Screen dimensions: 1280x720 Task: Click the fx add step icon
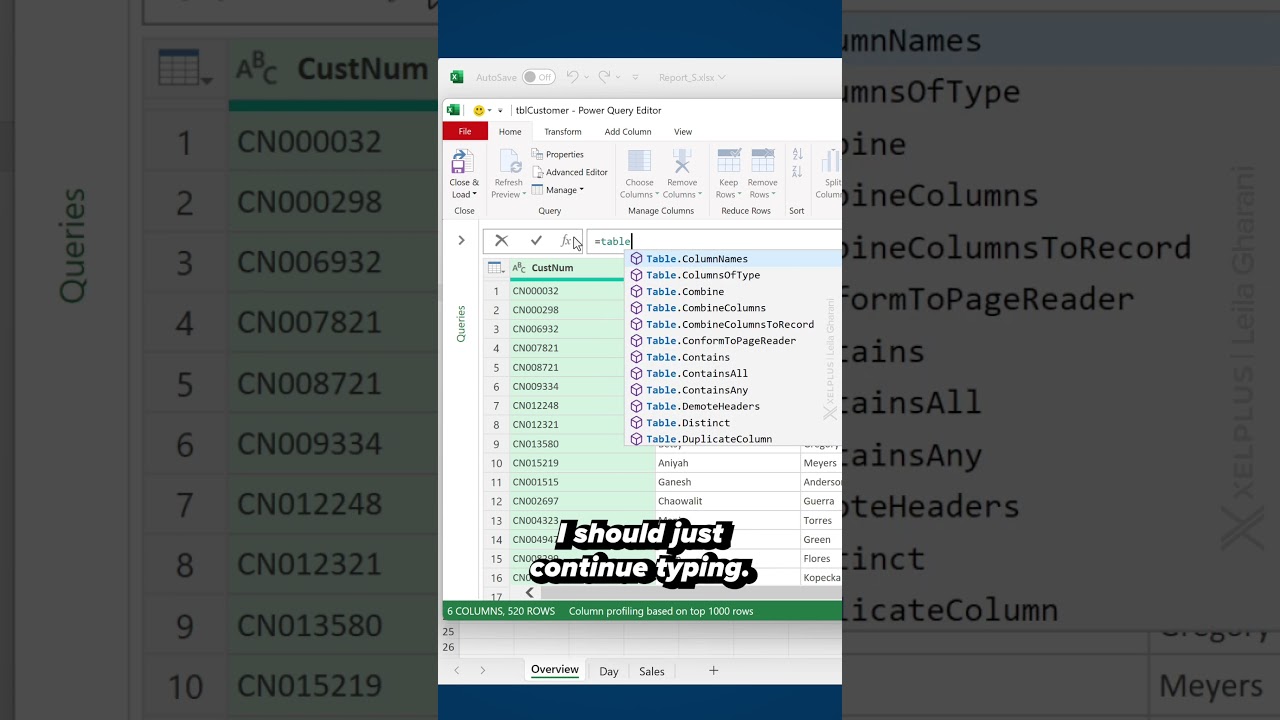point(566,241)
